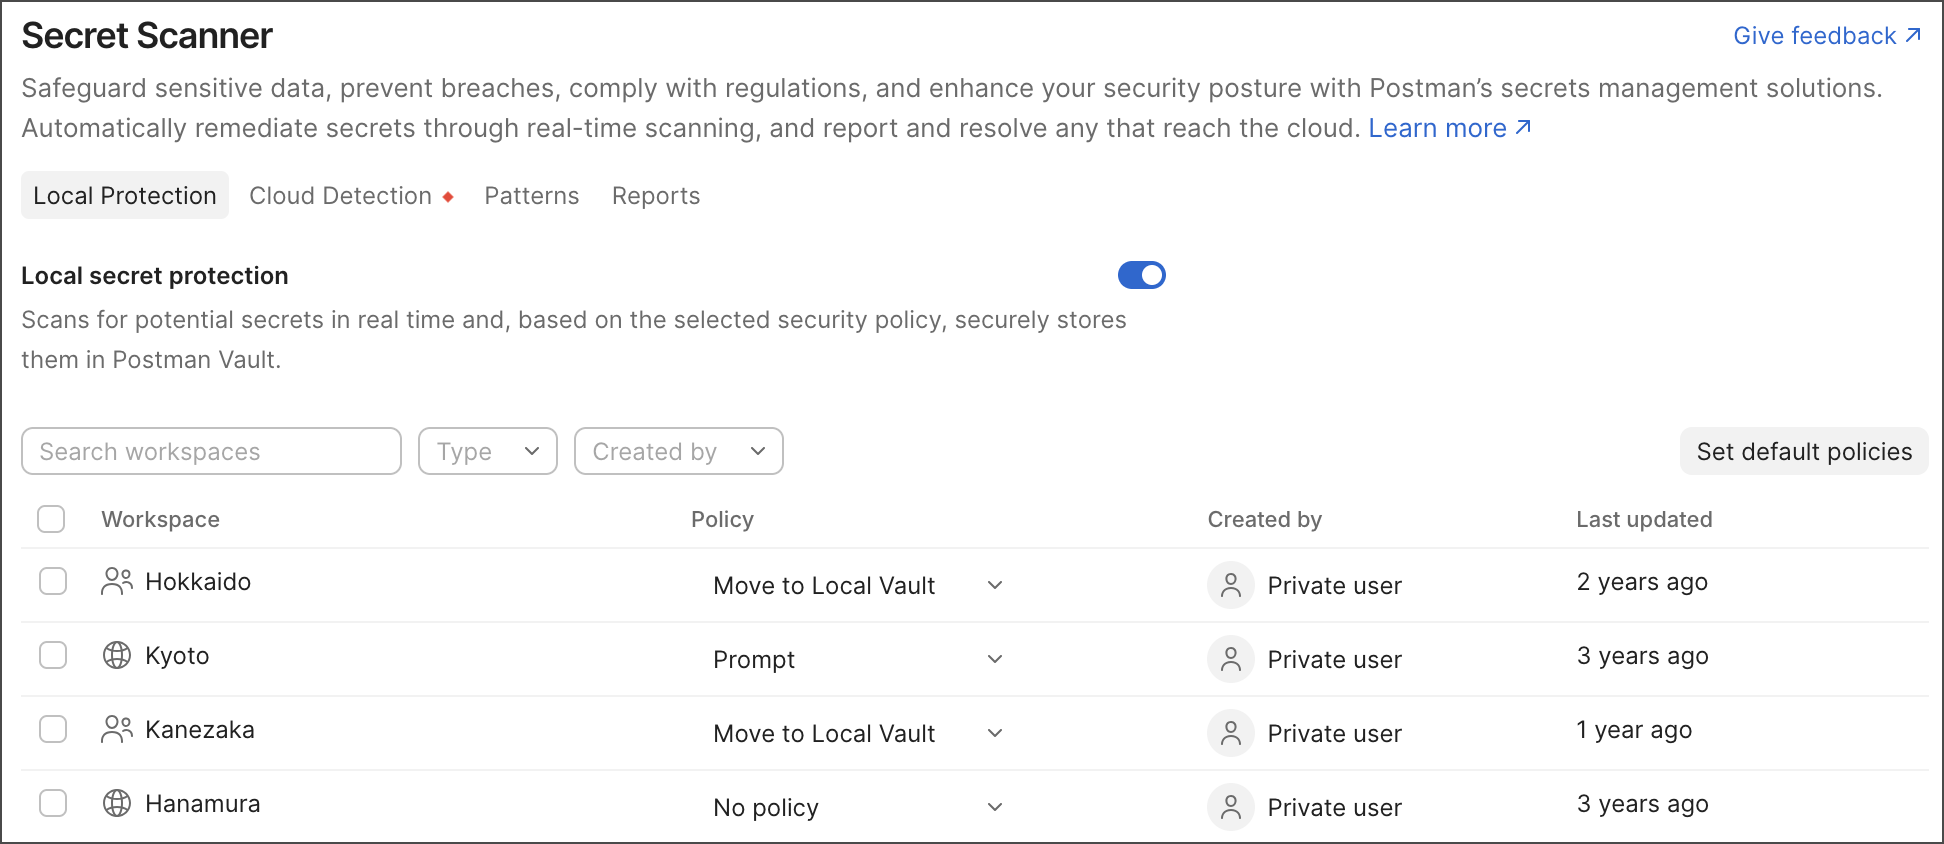
Task: Open the Learn more link
Action: (1450, 128)
